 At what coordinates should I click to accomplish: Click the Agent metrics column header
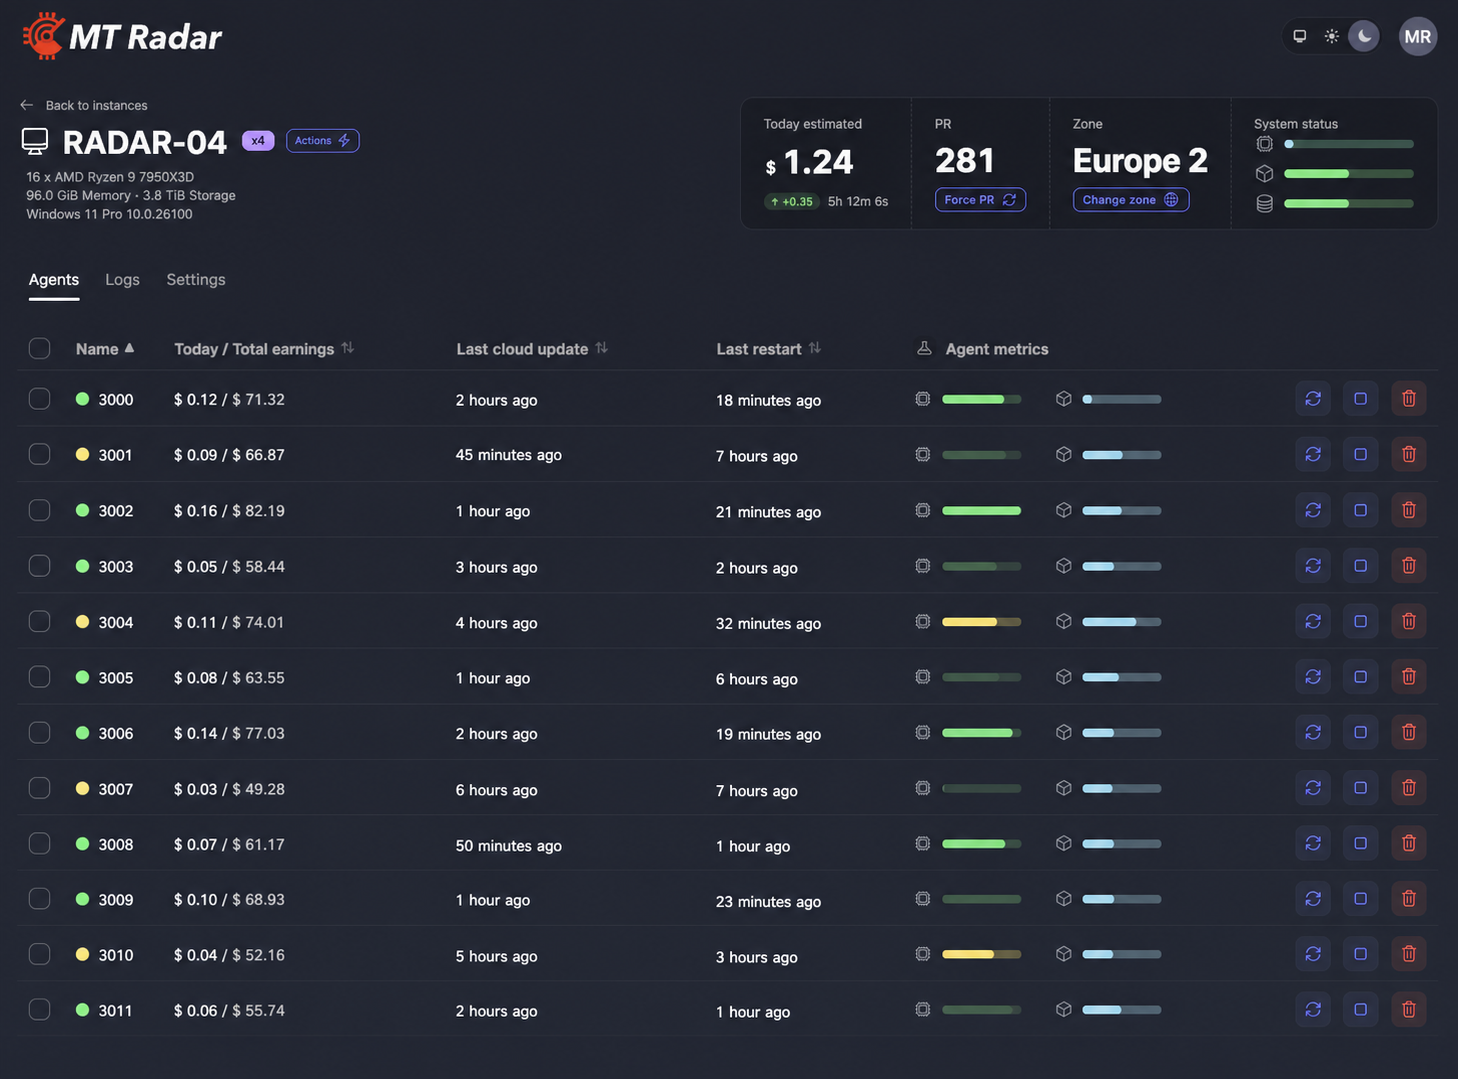click(x=982, y=349)
